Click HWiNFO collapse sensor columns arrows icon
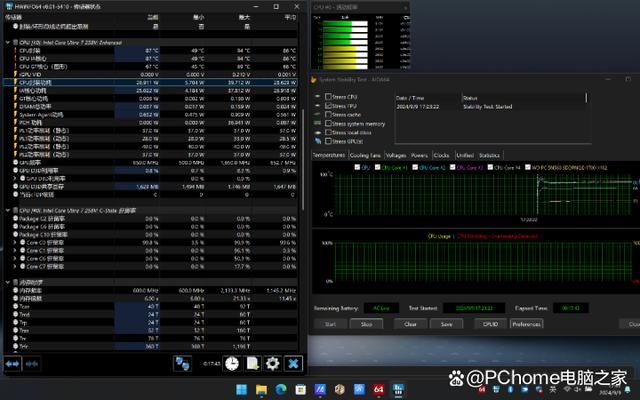640x400 pixels. (32, 364)
